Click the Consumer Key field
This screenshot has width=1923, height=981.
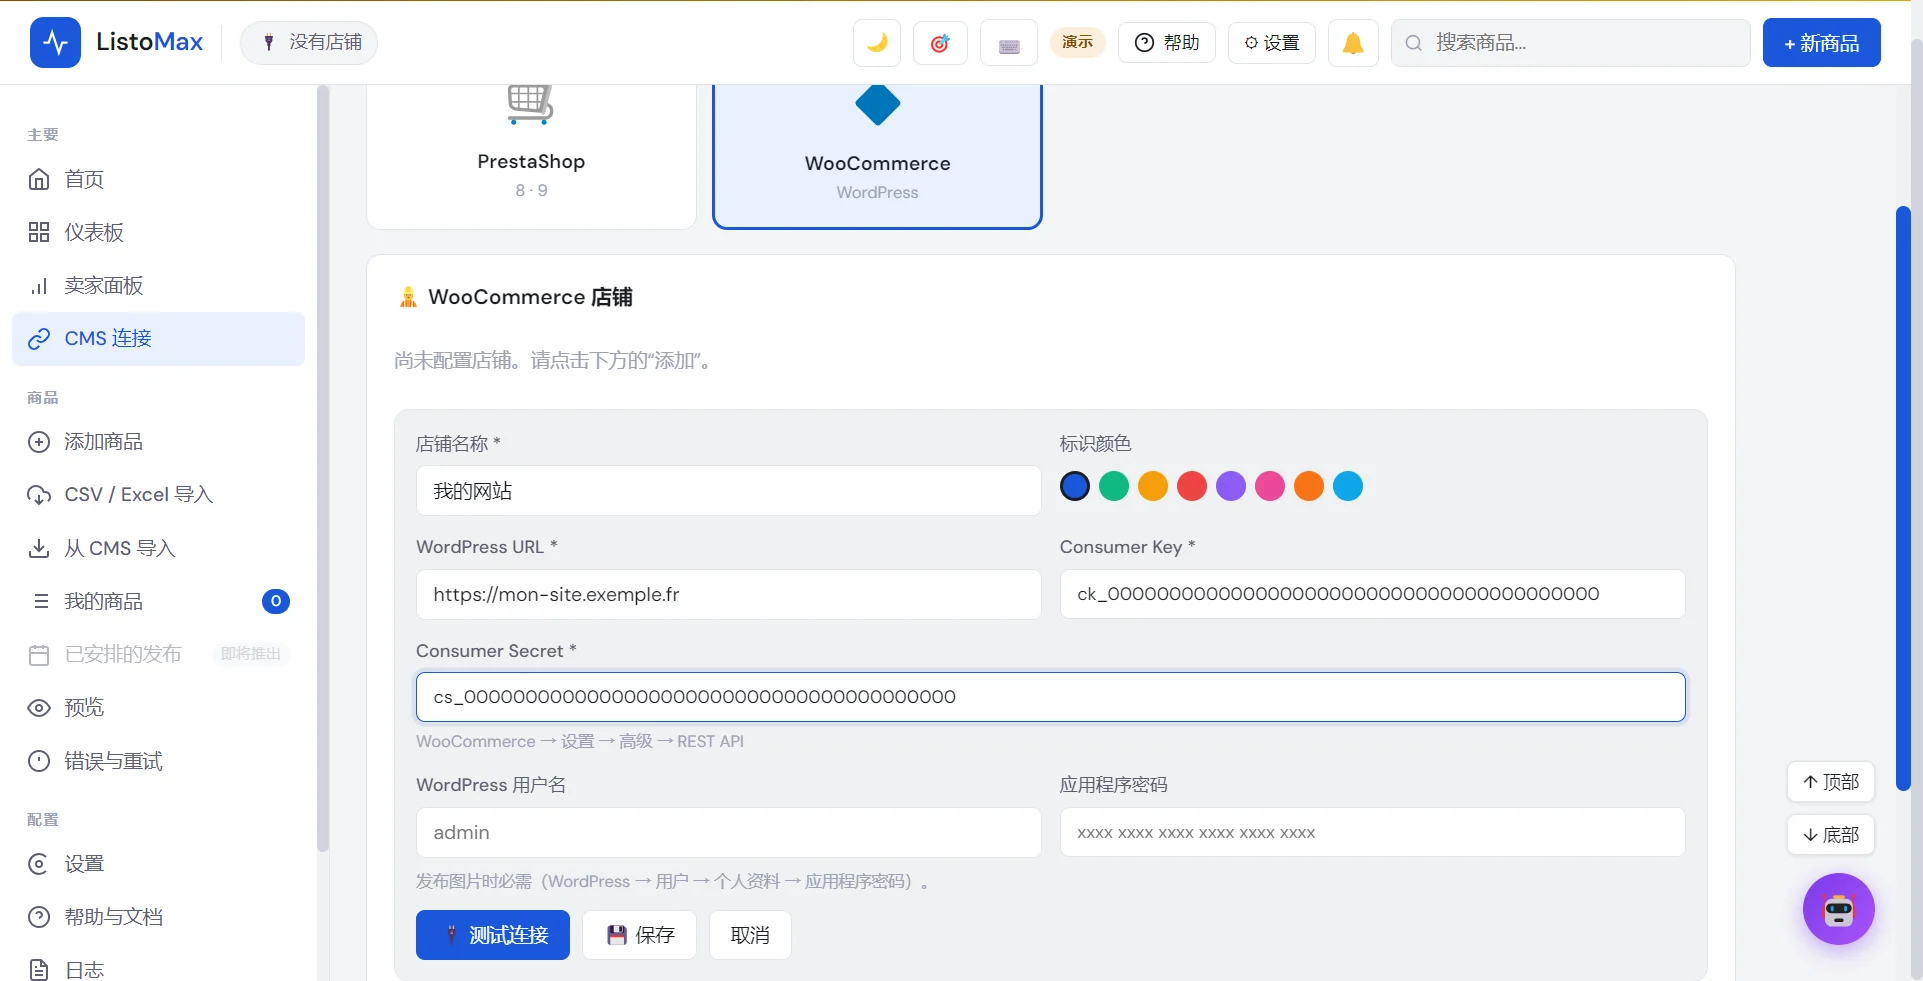pyautogui.click(x=1372, y=594)
